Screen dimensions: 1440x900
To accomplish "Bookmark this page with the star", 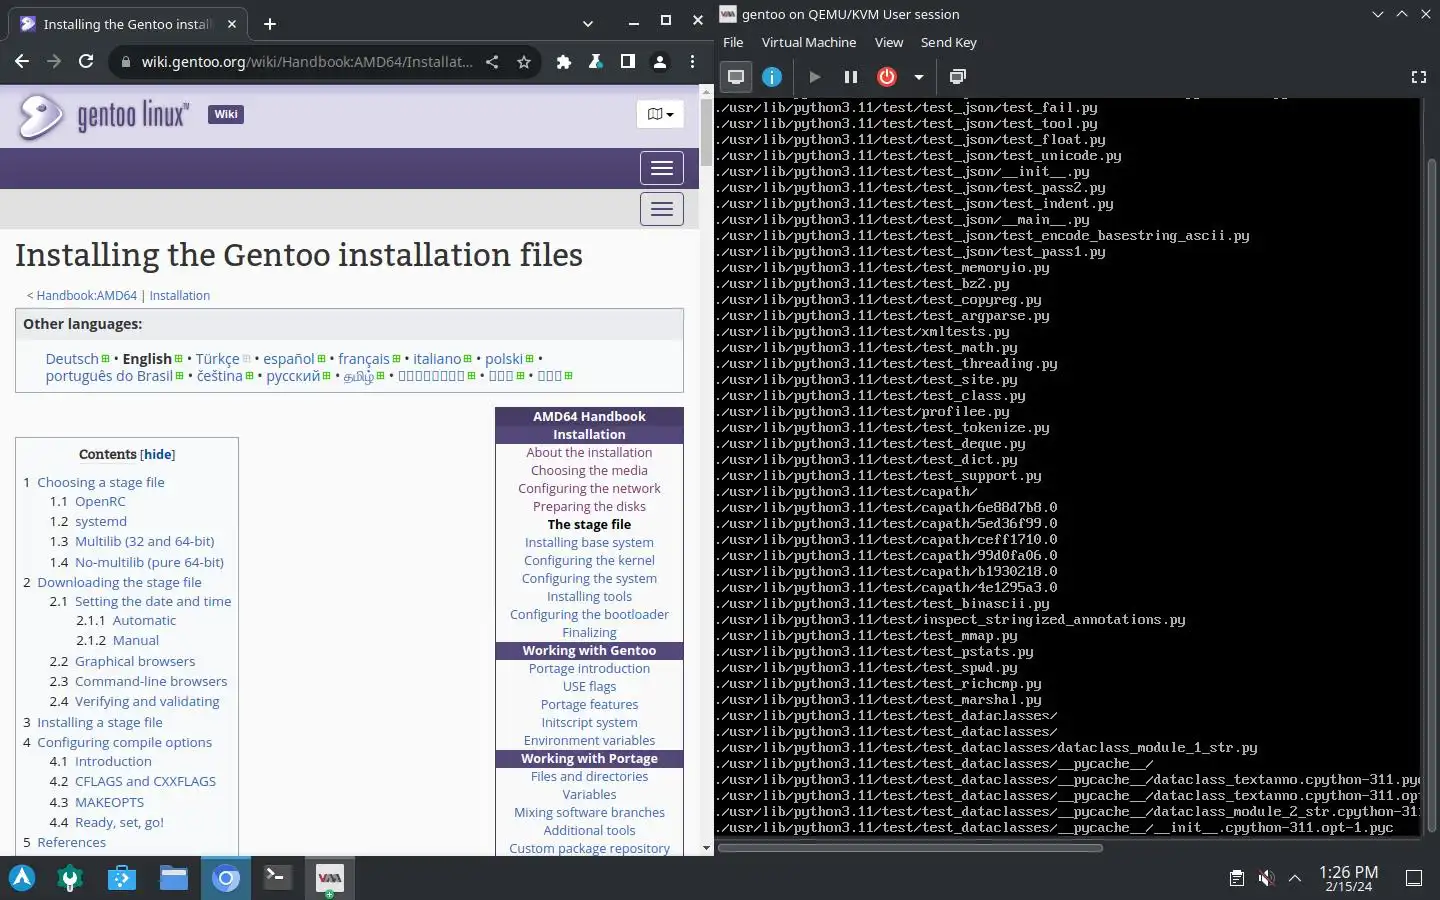I will click(x=524, y=62).
